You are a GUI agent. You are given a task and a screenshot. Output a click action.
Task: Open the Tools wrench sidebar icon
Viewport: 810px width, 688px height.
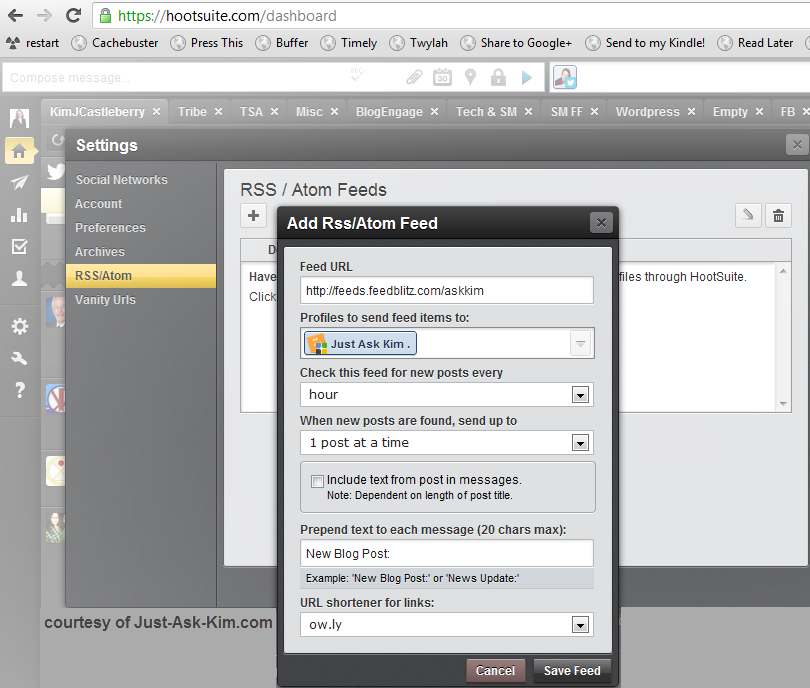pyautogui.click(x=19, y=358)
